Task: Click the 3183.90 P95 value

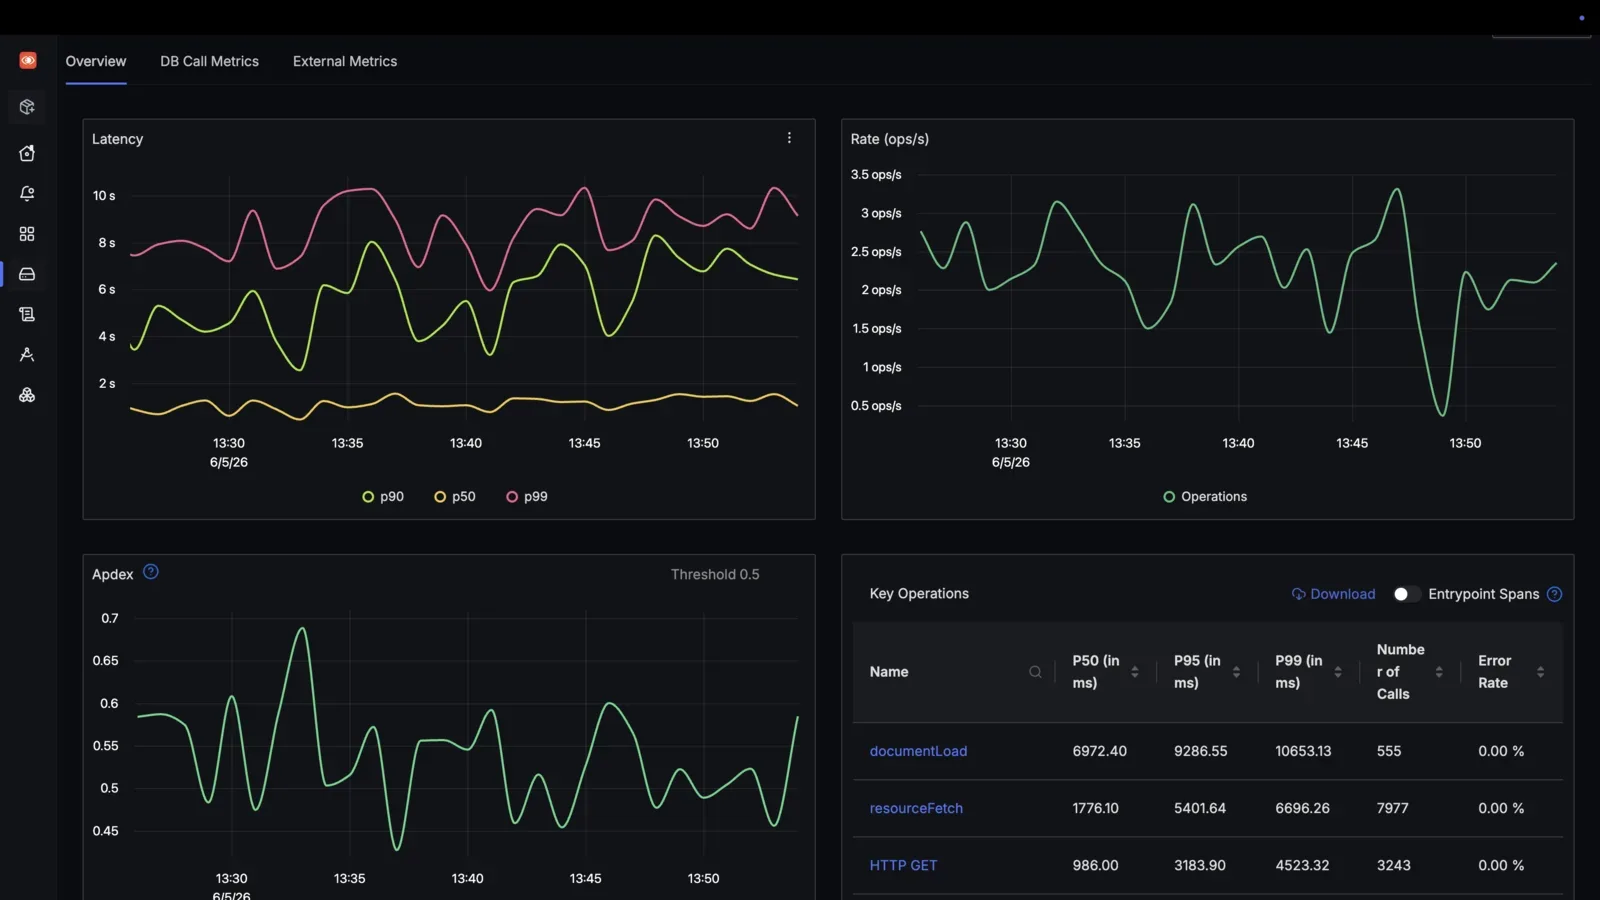Action: (1200, 865)
